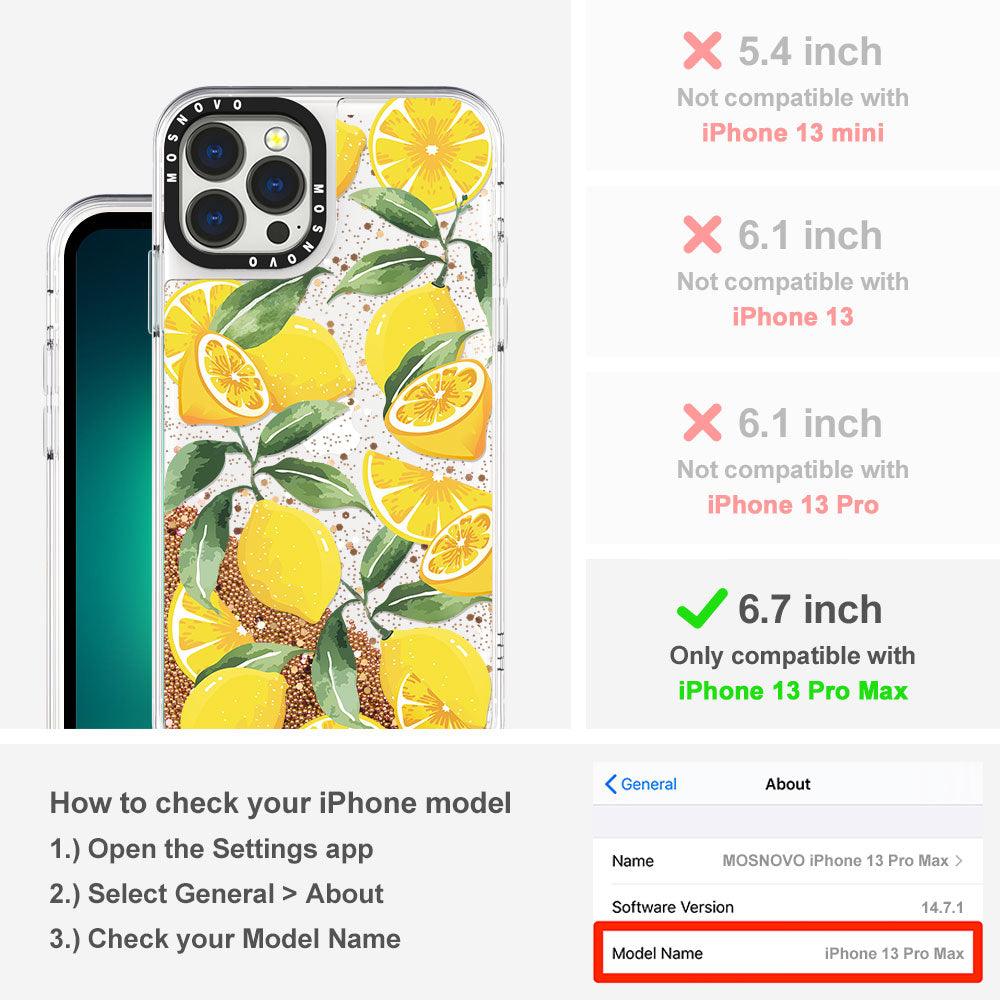Select the Model Name row highlighted in red

pos(788,953)
